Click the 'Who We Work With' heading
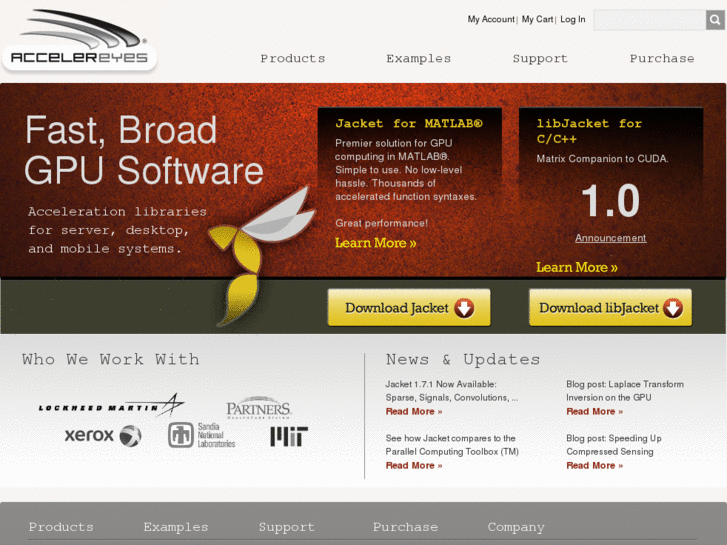This screenshot has height=545, width=727. pos(110,359)
